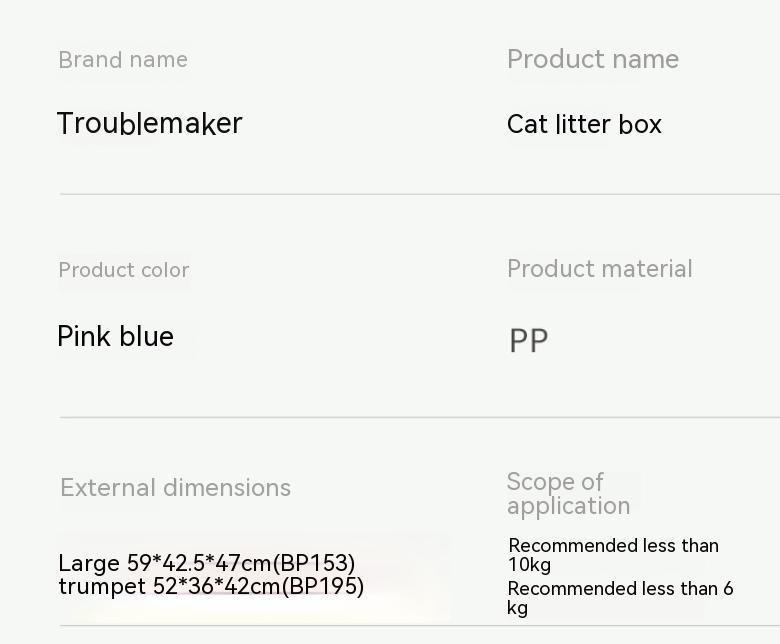Click the BP195 model code
This screenshot has height=644, width=780.
point(323,587)
